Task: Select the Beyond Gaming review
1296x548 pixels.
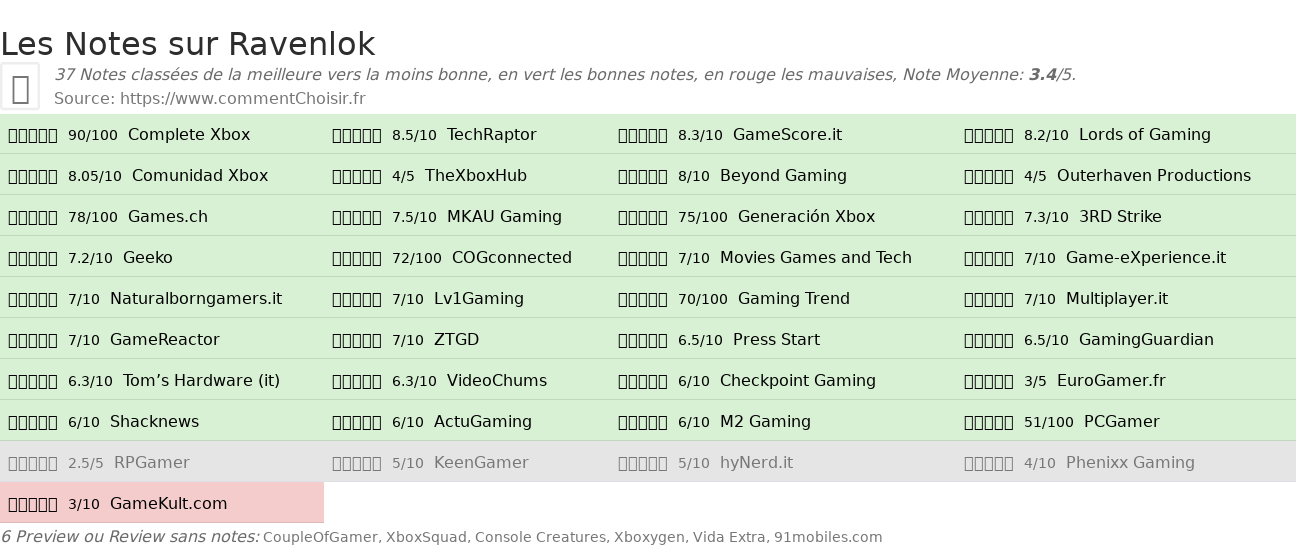Action: [783, 176]
